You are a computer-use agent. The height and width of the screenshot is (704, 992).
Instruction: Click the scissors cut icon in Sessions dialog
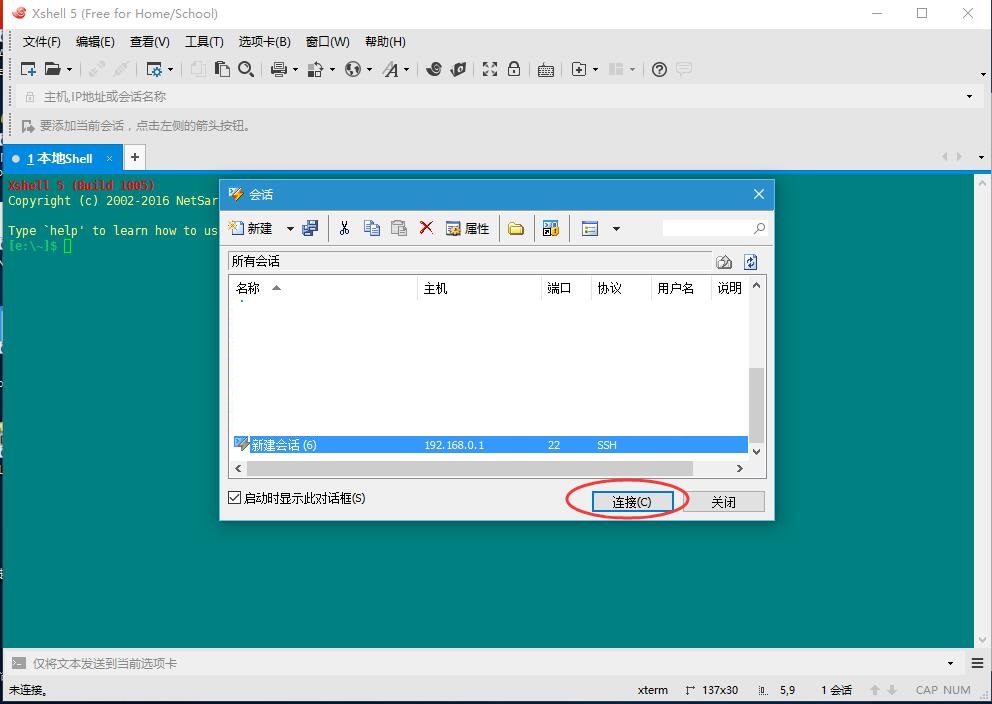pos(344,228)
